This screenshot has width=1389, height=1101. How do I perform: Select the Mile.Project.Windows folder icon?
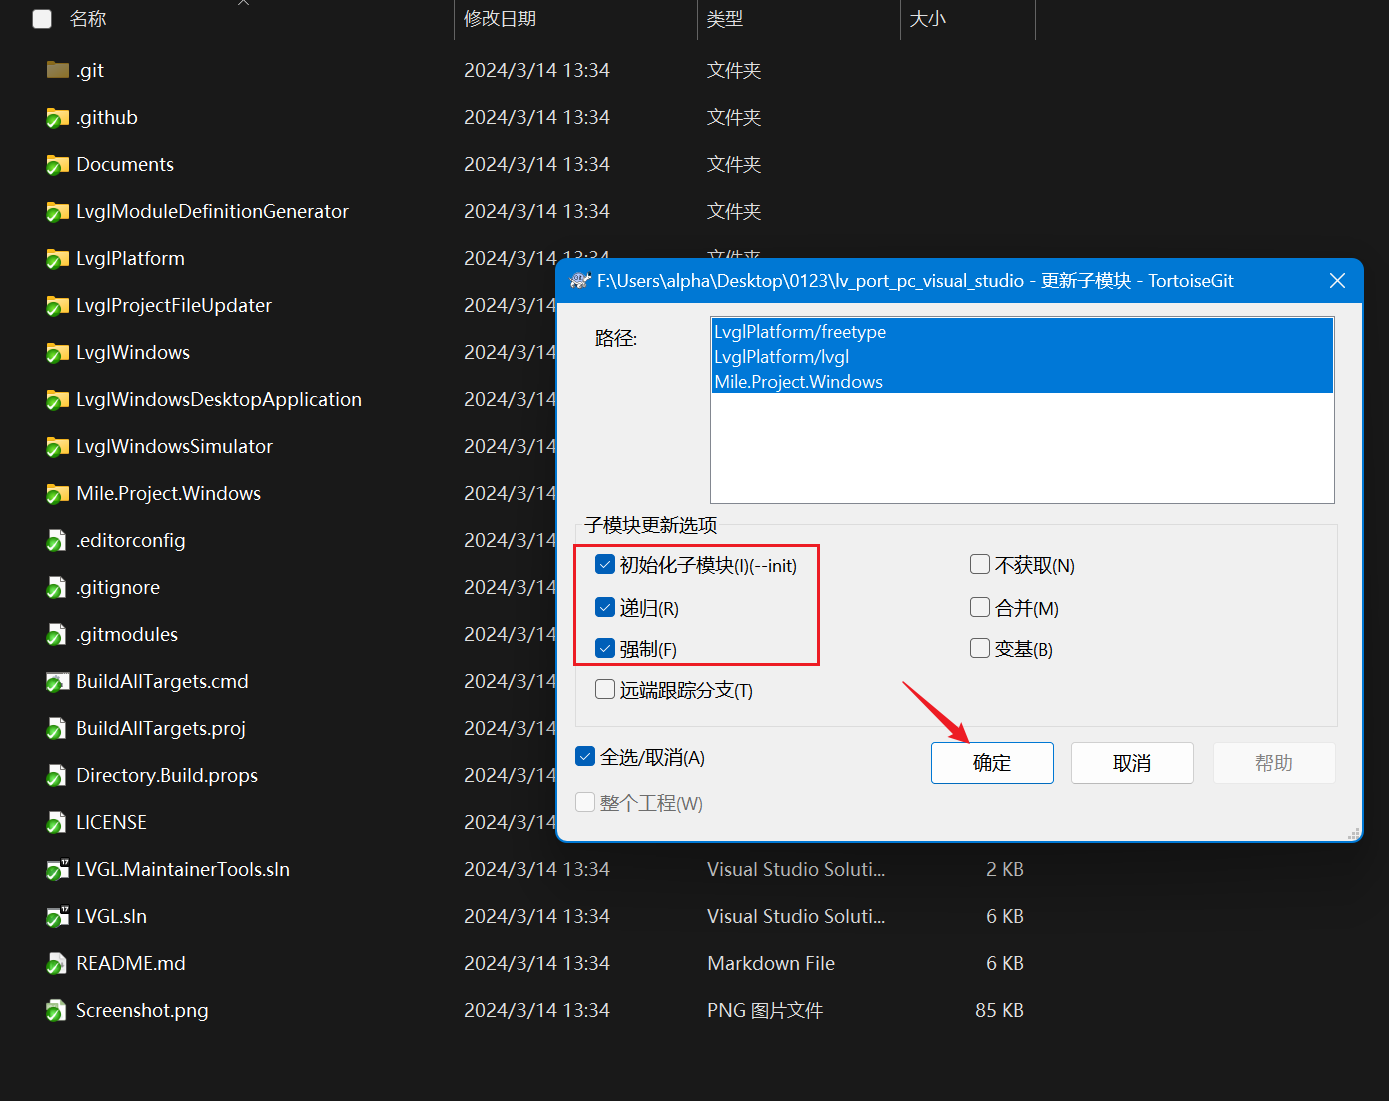pyautogui.click(x=56, y=493)
